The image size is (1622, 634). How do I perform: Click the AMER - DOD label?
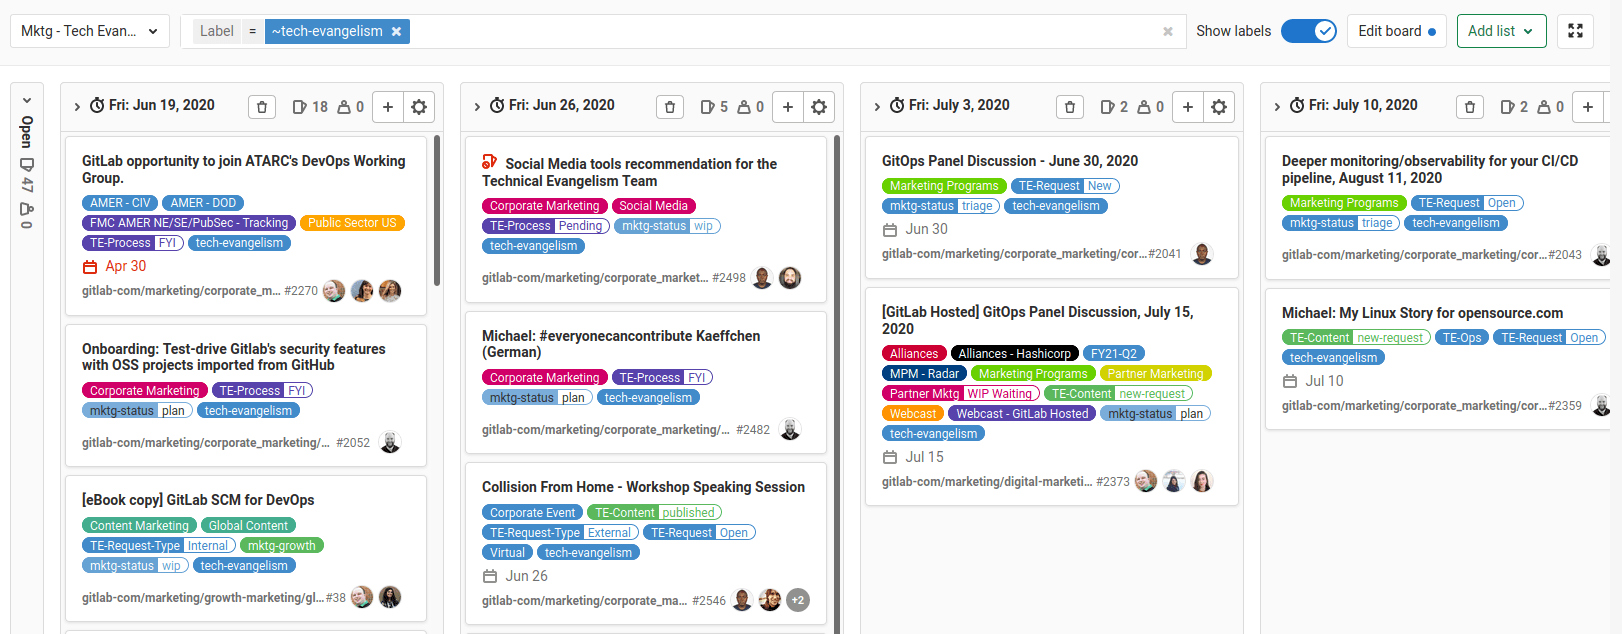(x=203, y=203)
